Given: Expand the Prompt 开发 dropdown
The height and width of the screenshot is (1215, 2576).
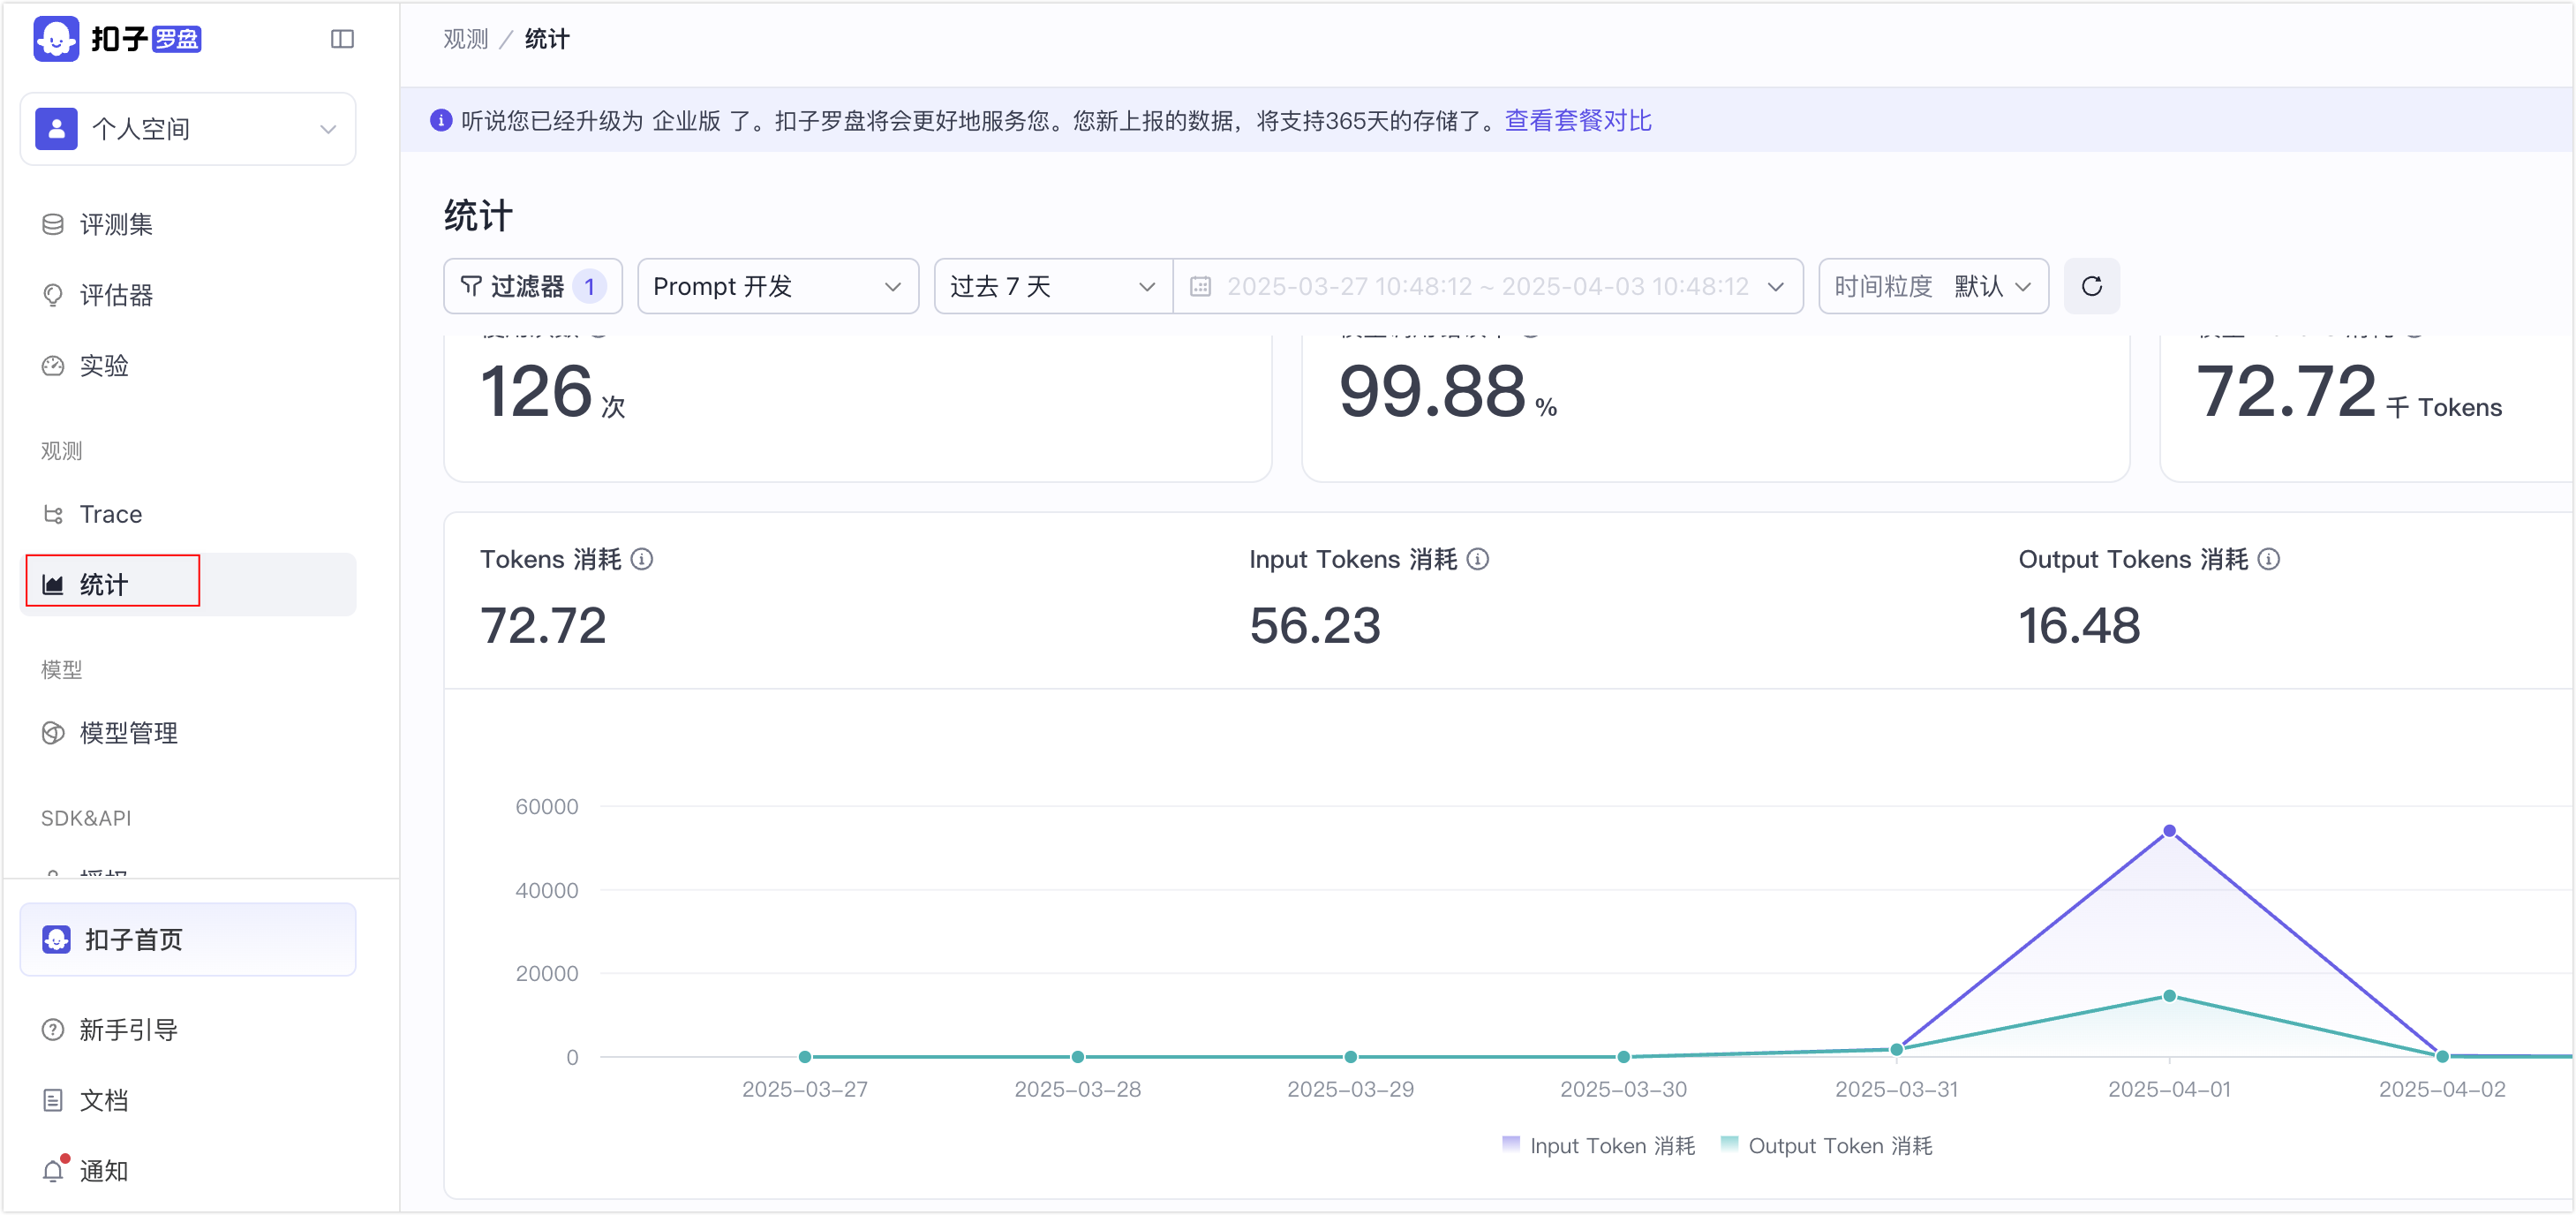Looking at the screenshot, I should coord(778,286).
